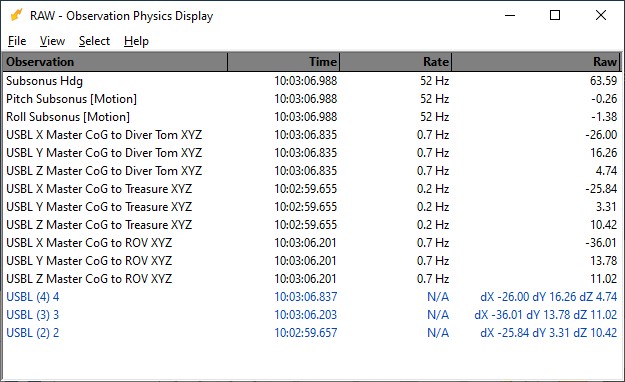
Task: Minimize the RAW display window
Action: click(510, 15)
